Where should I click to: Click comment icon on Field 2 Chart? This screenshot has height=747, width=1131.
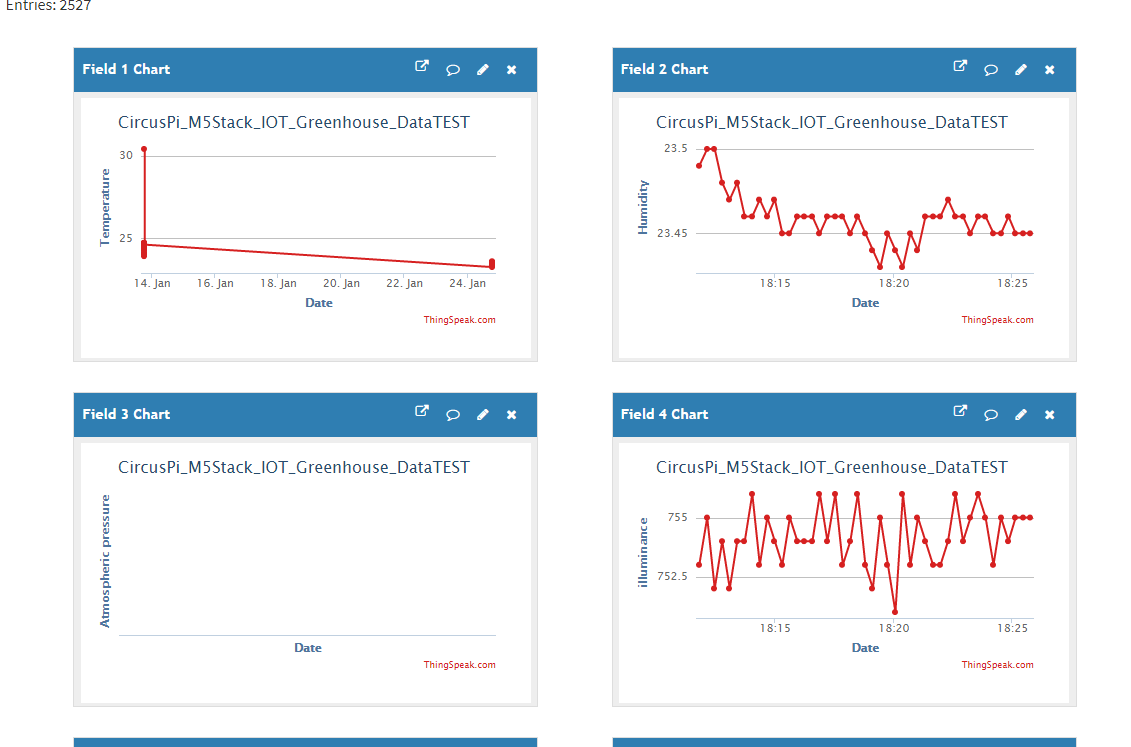[991, 70]
